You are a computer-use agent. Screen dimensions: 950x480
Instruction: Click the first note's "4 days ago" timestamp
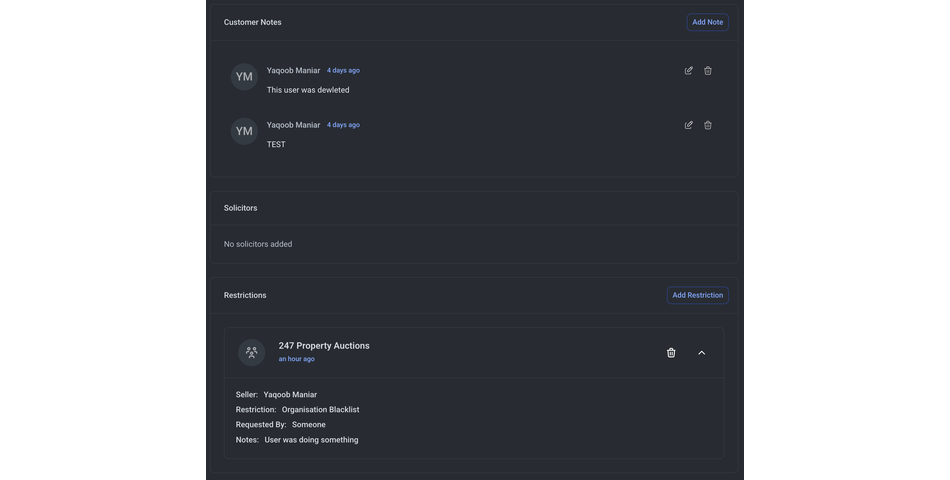click(343, 71)
